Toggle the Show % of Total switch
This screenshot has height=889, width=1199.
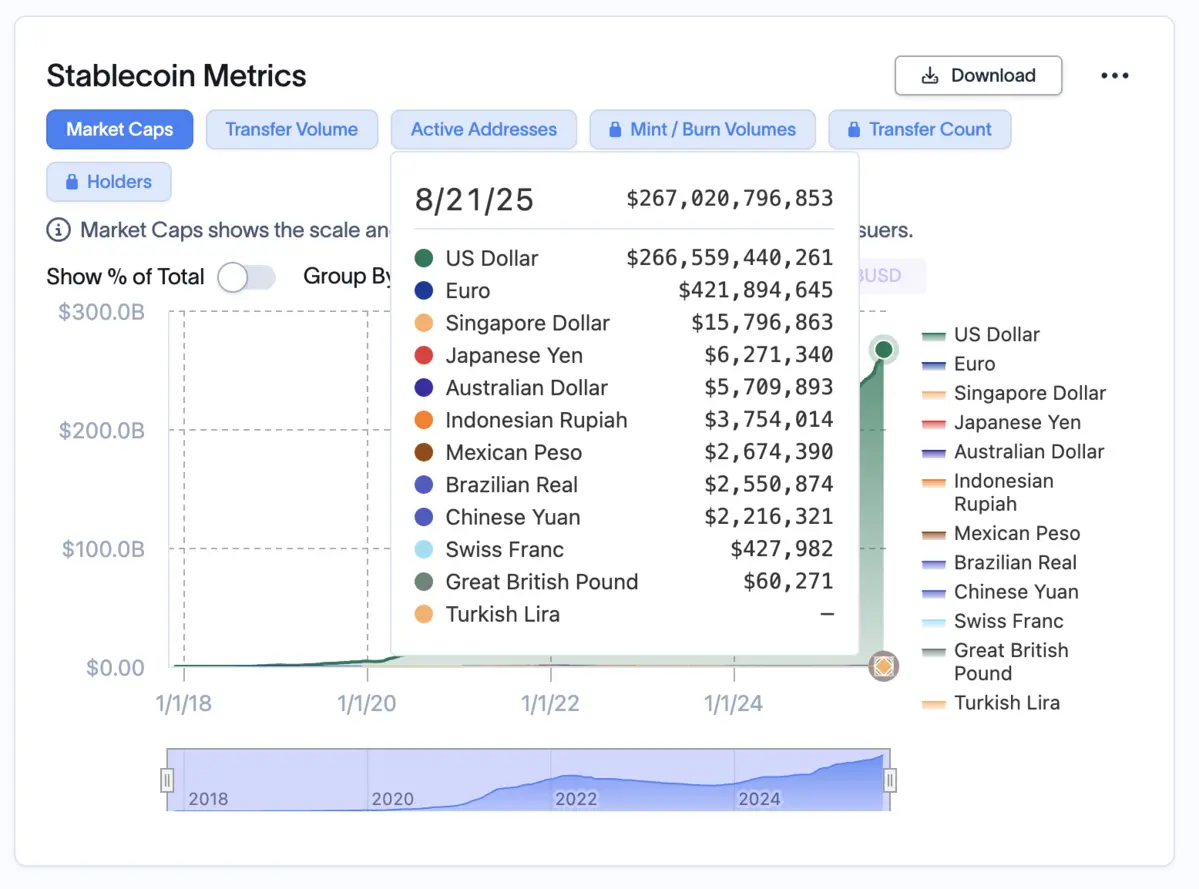click(x=246, y=277)
